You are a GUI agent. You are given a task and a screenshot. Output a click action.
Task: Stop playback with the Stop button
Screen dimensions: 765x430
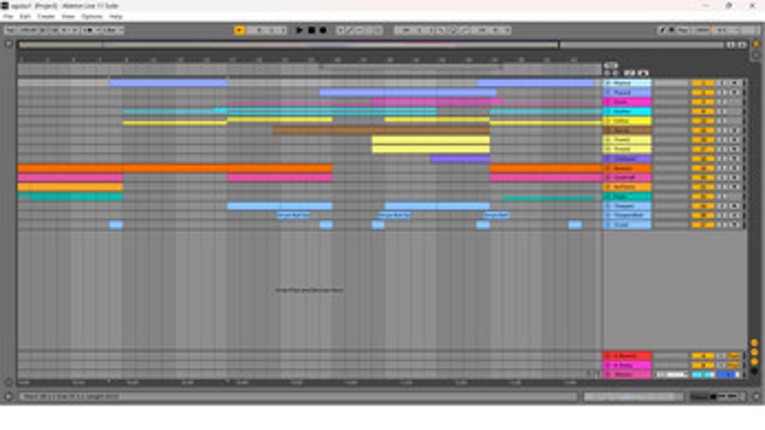click(311, 30)
